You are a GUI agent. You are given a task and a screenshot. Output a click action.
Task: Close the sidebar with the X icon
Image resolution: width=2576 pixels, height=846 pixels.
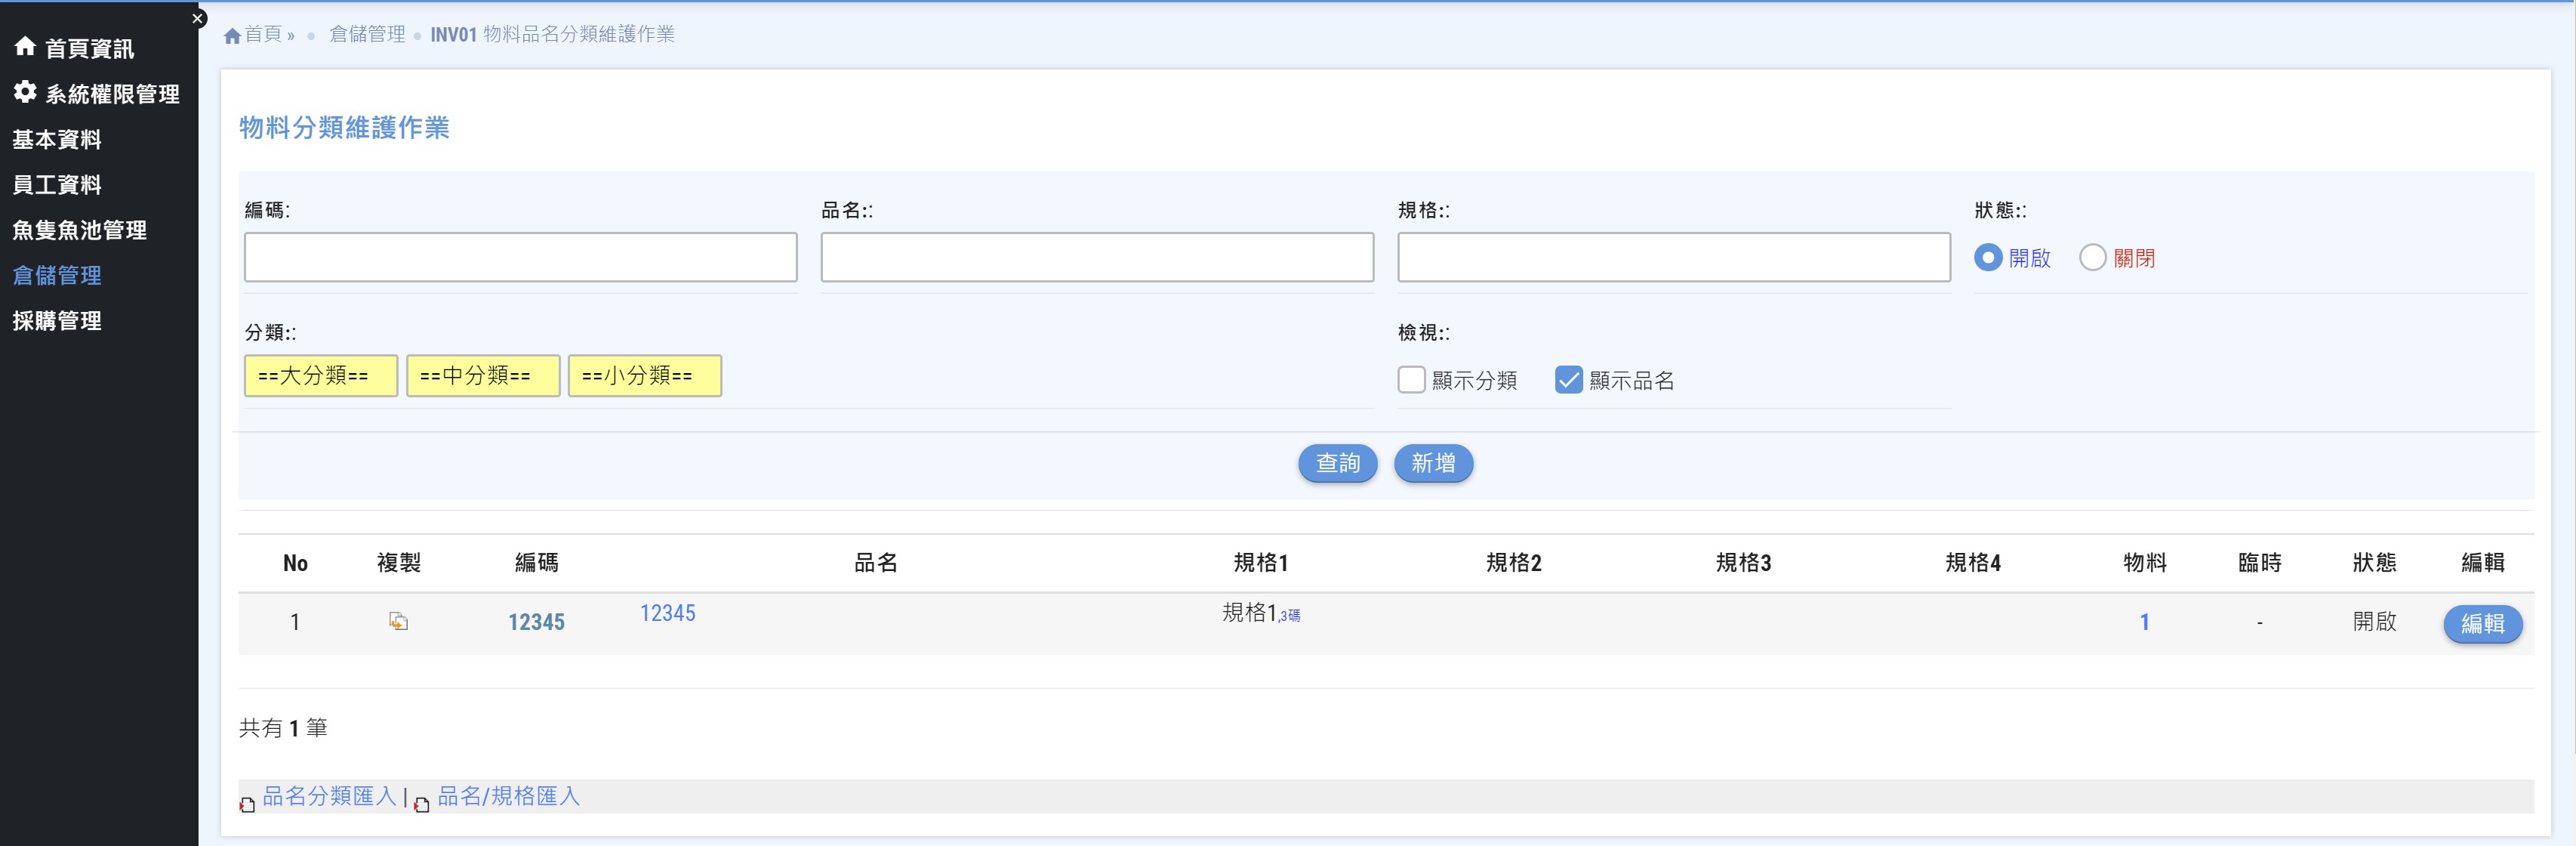[198, 18]
